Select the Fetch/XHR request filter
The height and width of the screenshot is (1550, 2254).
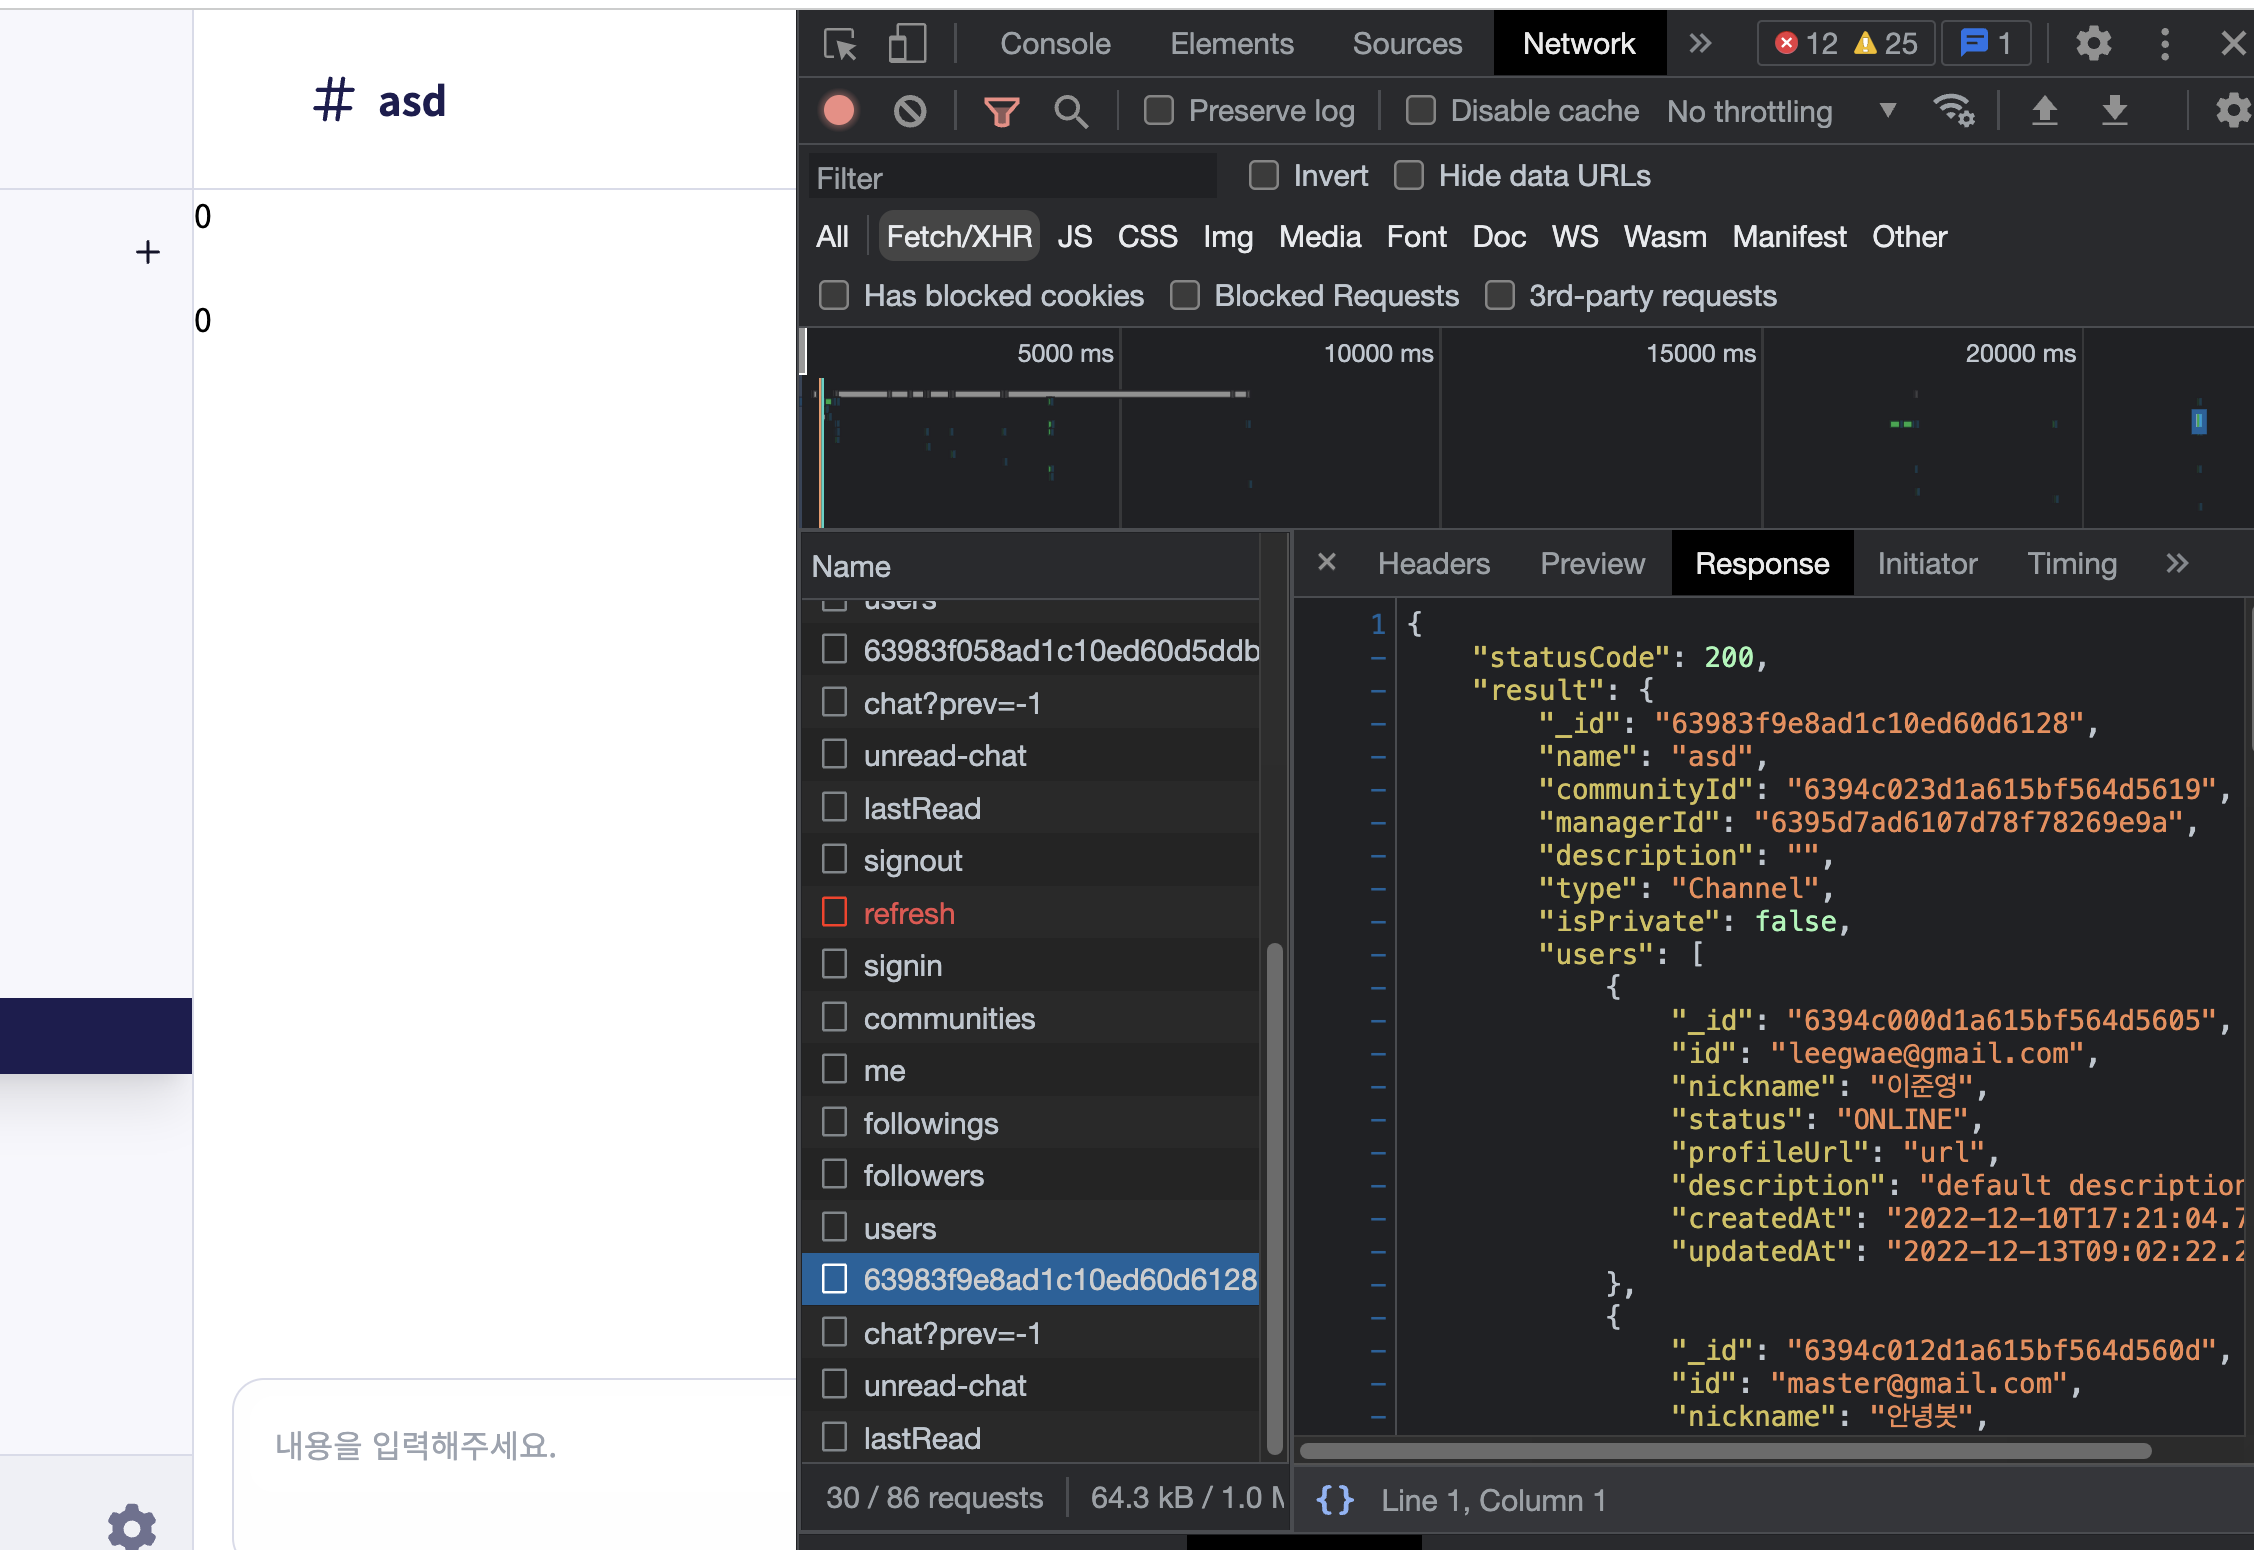(x=958, y=236)
